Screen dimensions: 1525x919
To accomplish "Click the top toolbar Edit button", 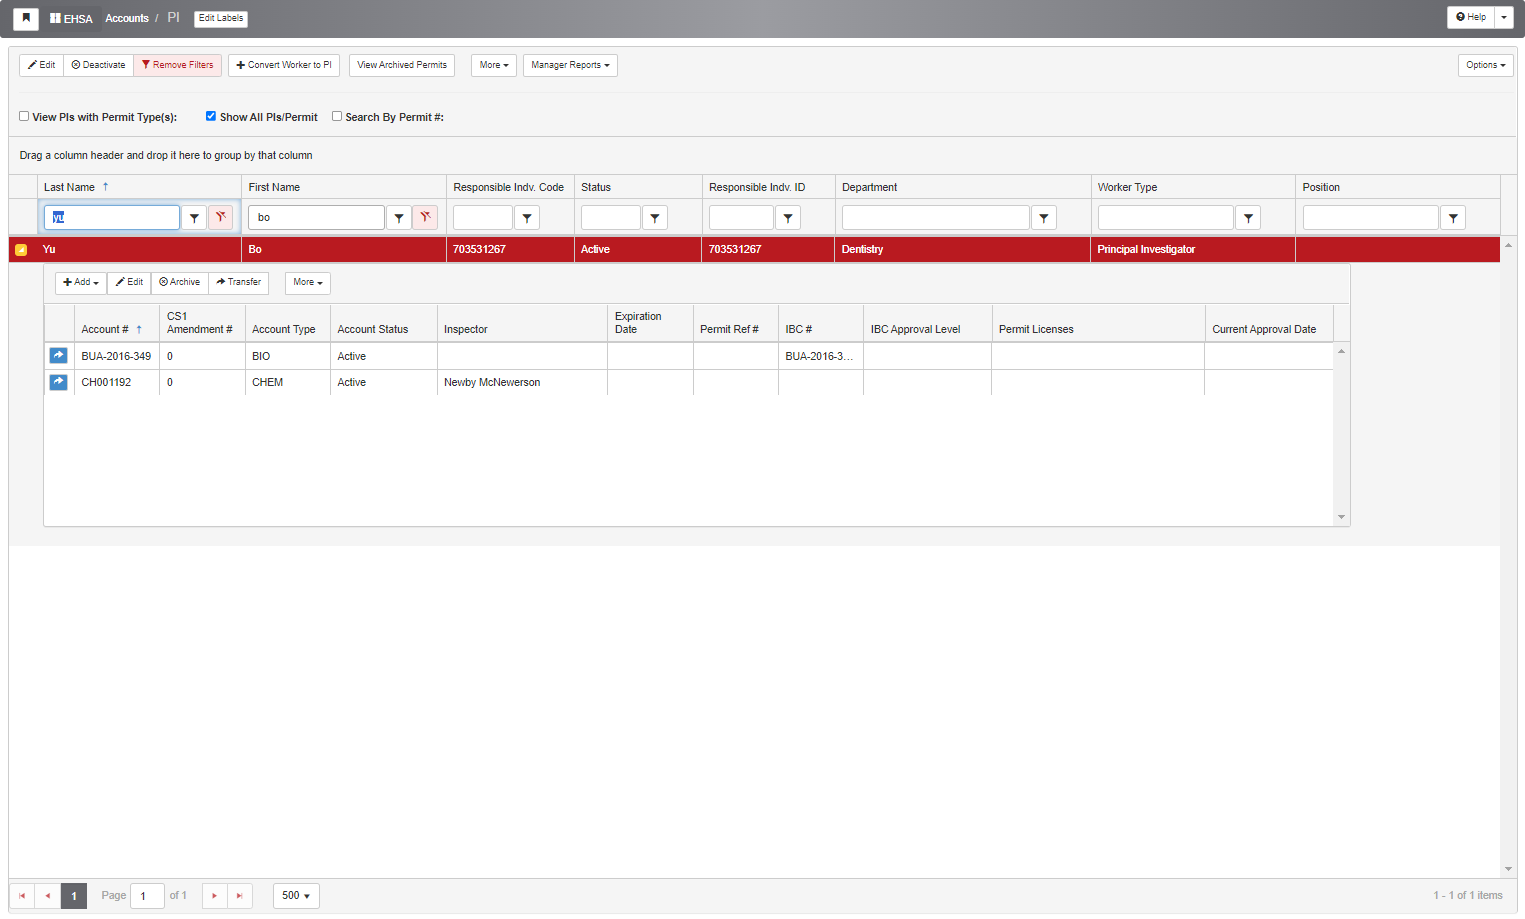I will coord(42,65).
